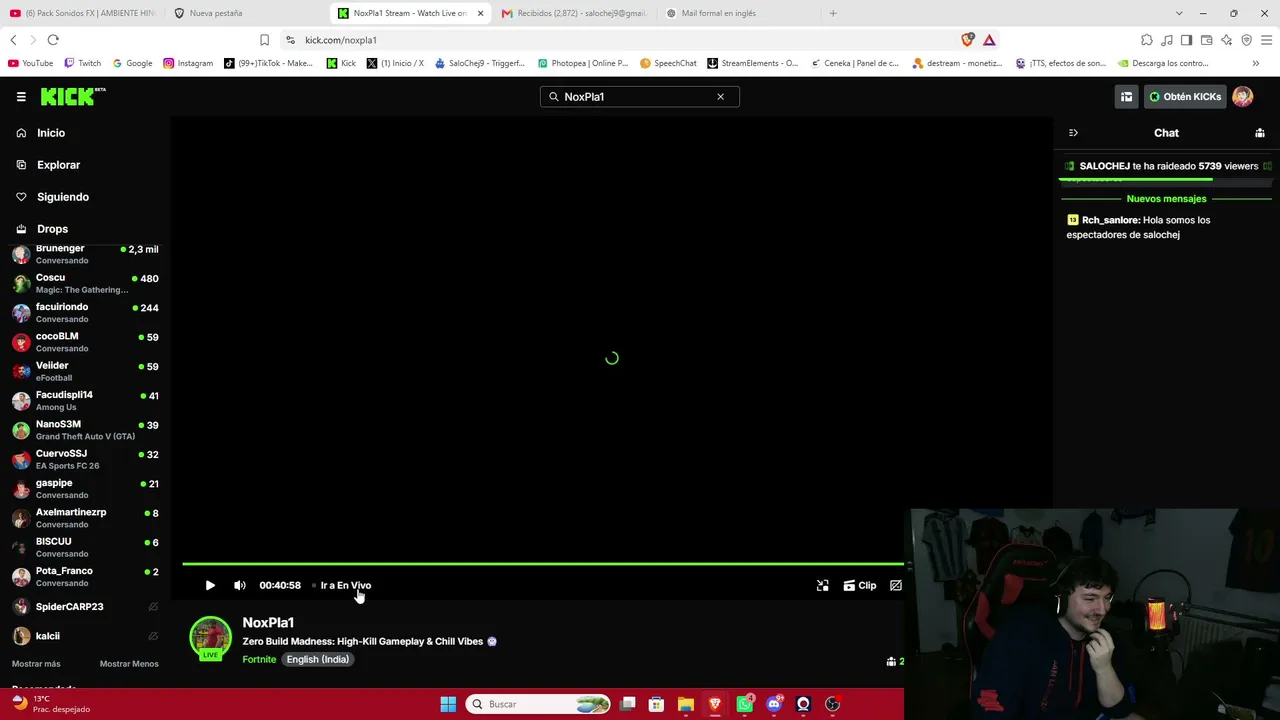Click the Obtén KICKs button
The image size is (1280, 720).
(1185, 97)
